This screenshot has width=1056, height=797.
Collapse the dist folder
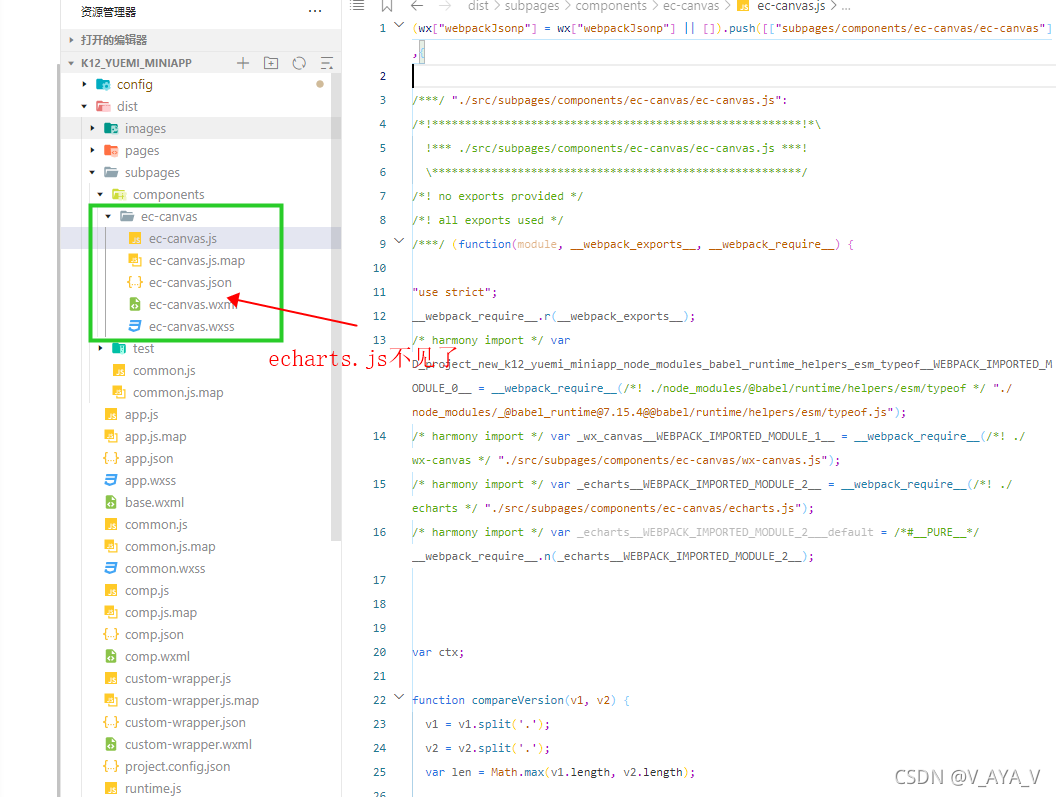point(84,106)
